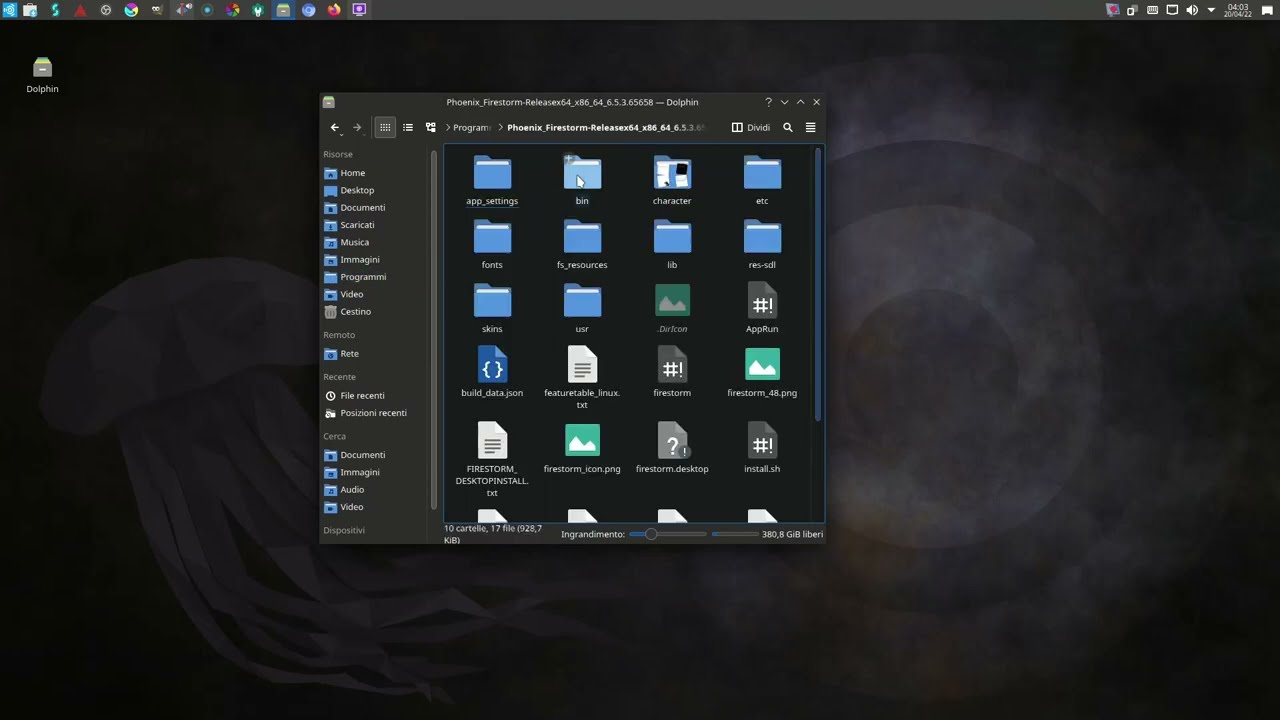Click the Places panel scrollbar

[x=434, y=330]
